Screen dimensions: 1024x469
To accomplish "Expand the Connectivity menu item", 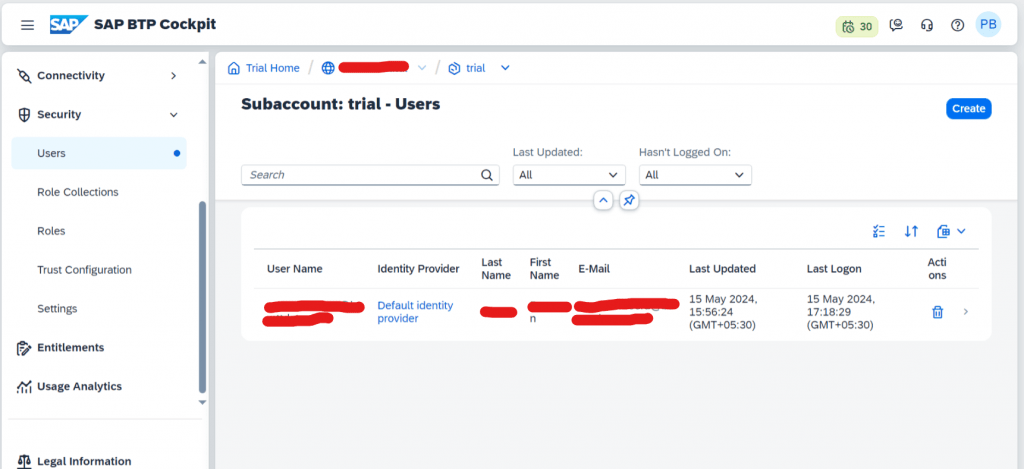I will click(99, 76).
